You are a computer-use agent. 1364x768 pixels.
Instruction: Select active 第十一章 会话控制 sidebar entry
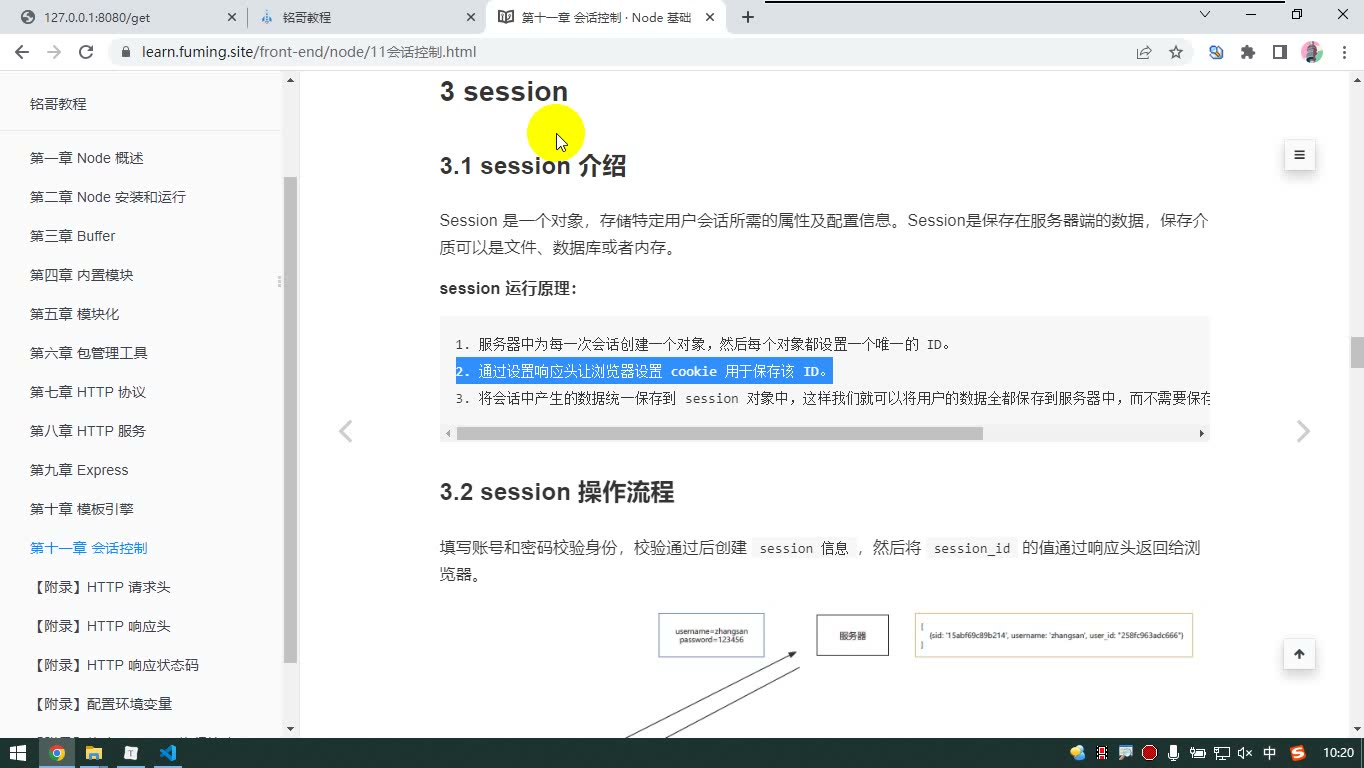[89, 548]
